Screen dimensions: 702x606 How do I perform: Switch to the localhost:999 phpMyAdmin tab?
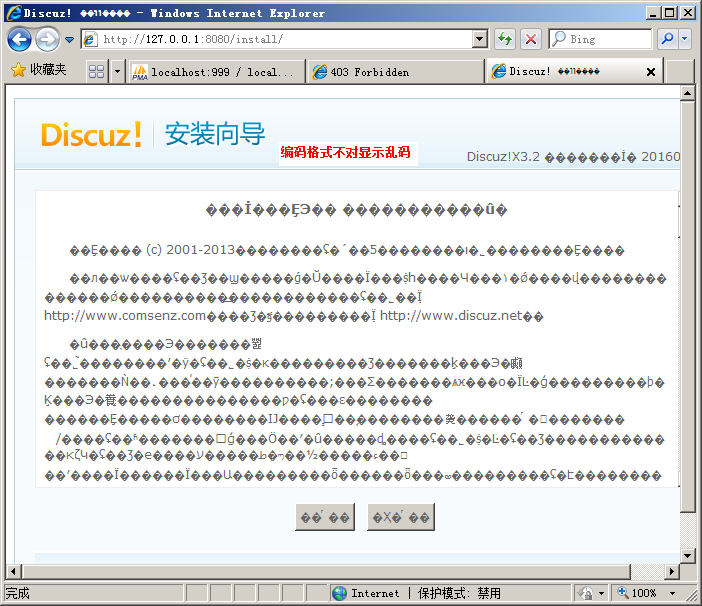pyautogui.click(x=216, y=72)
